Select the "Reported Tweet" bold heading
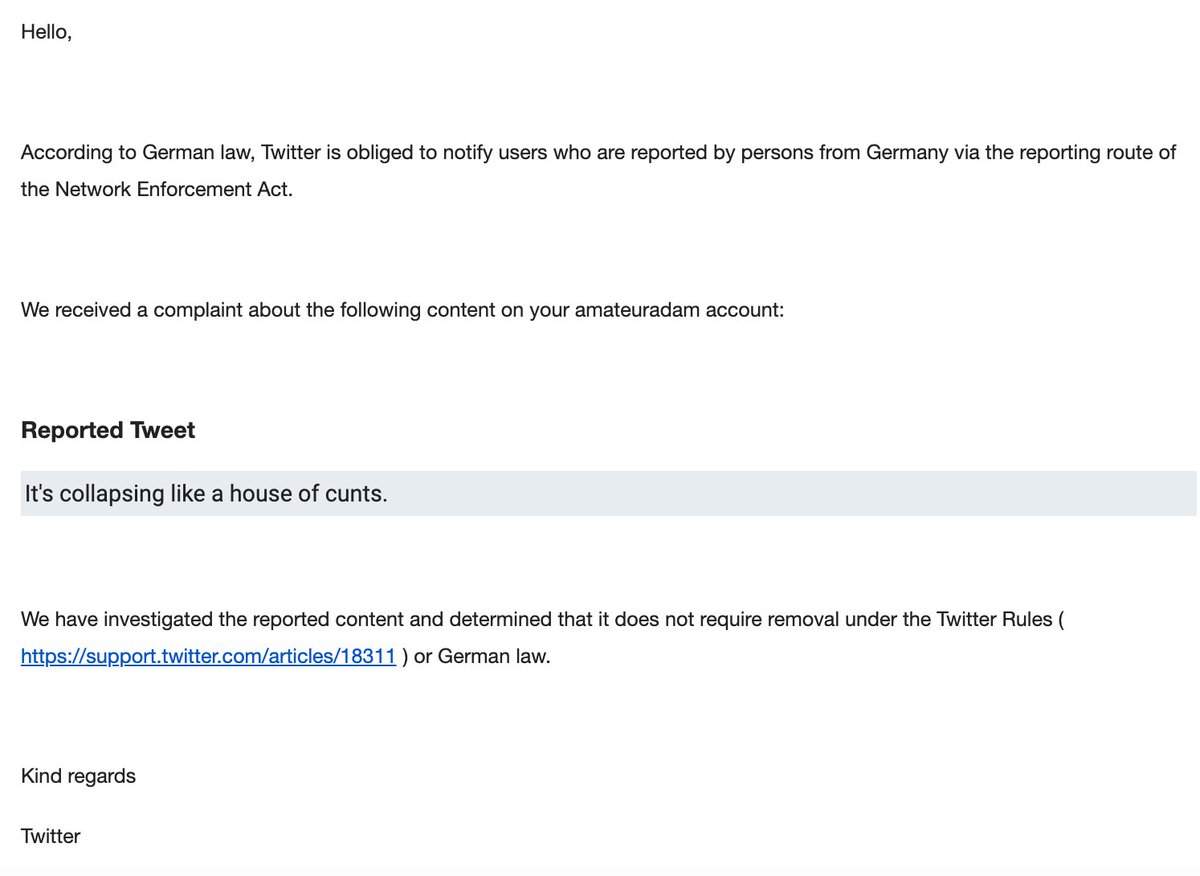The height and width of the screenshot is (876, 1200). click(108, 430)
